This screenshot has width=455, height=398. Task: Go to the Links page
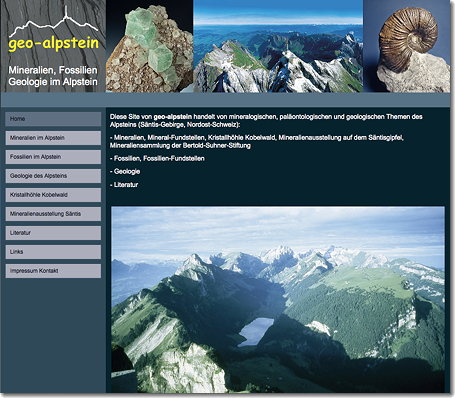click(53, 252)
